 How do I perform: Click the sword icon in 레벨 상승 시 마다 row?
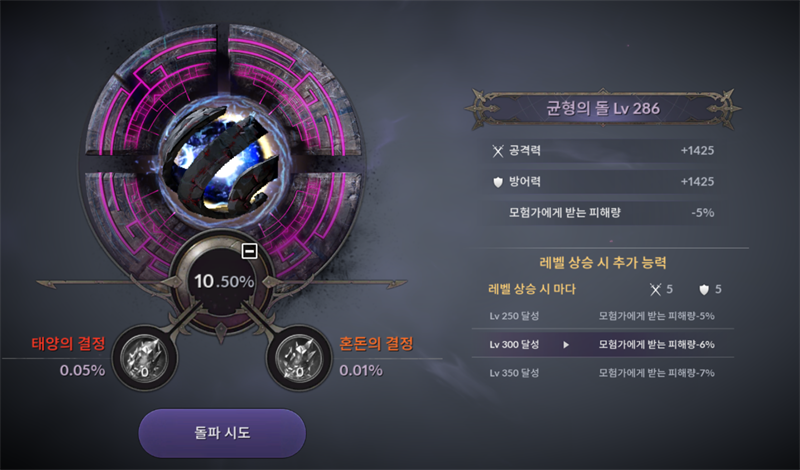(x=656, y=290)
